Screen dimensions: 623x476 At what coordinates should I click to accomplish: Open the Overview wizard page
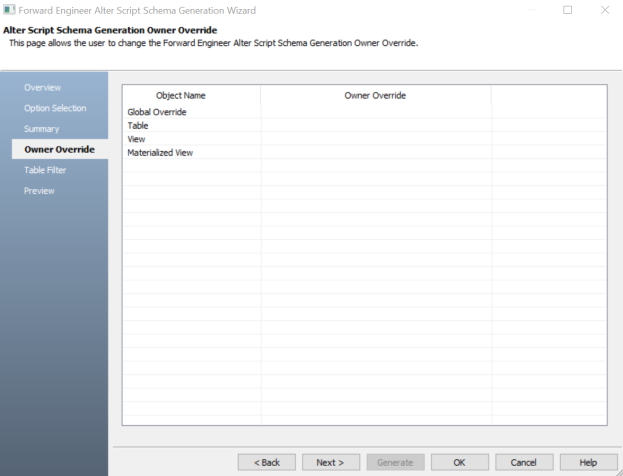[43, 87]
